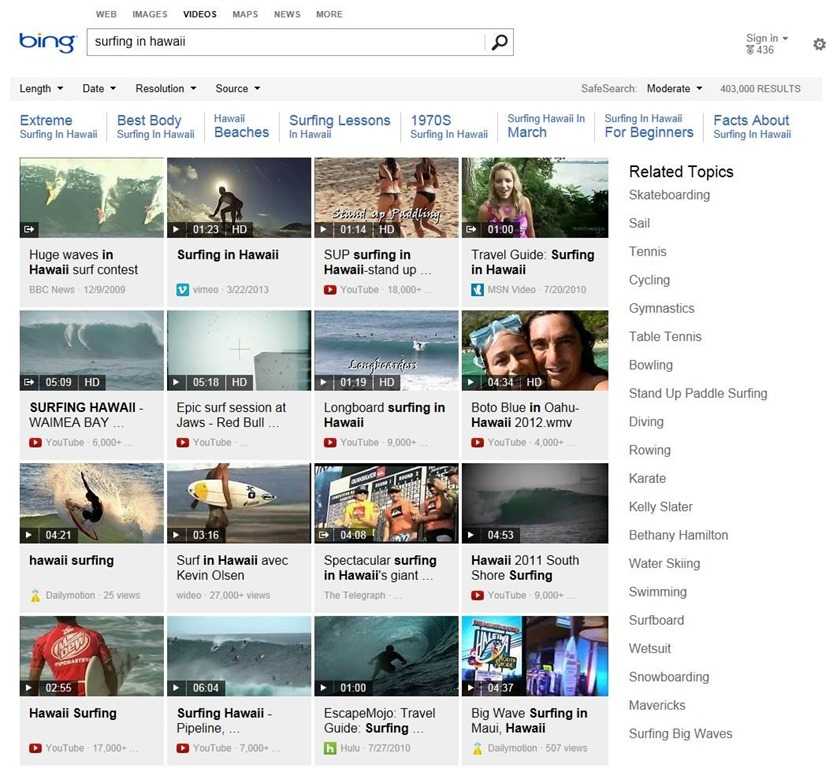The image size is (833, 768).
Task: Open Bing settings via the gear icon
Action: 819,44
